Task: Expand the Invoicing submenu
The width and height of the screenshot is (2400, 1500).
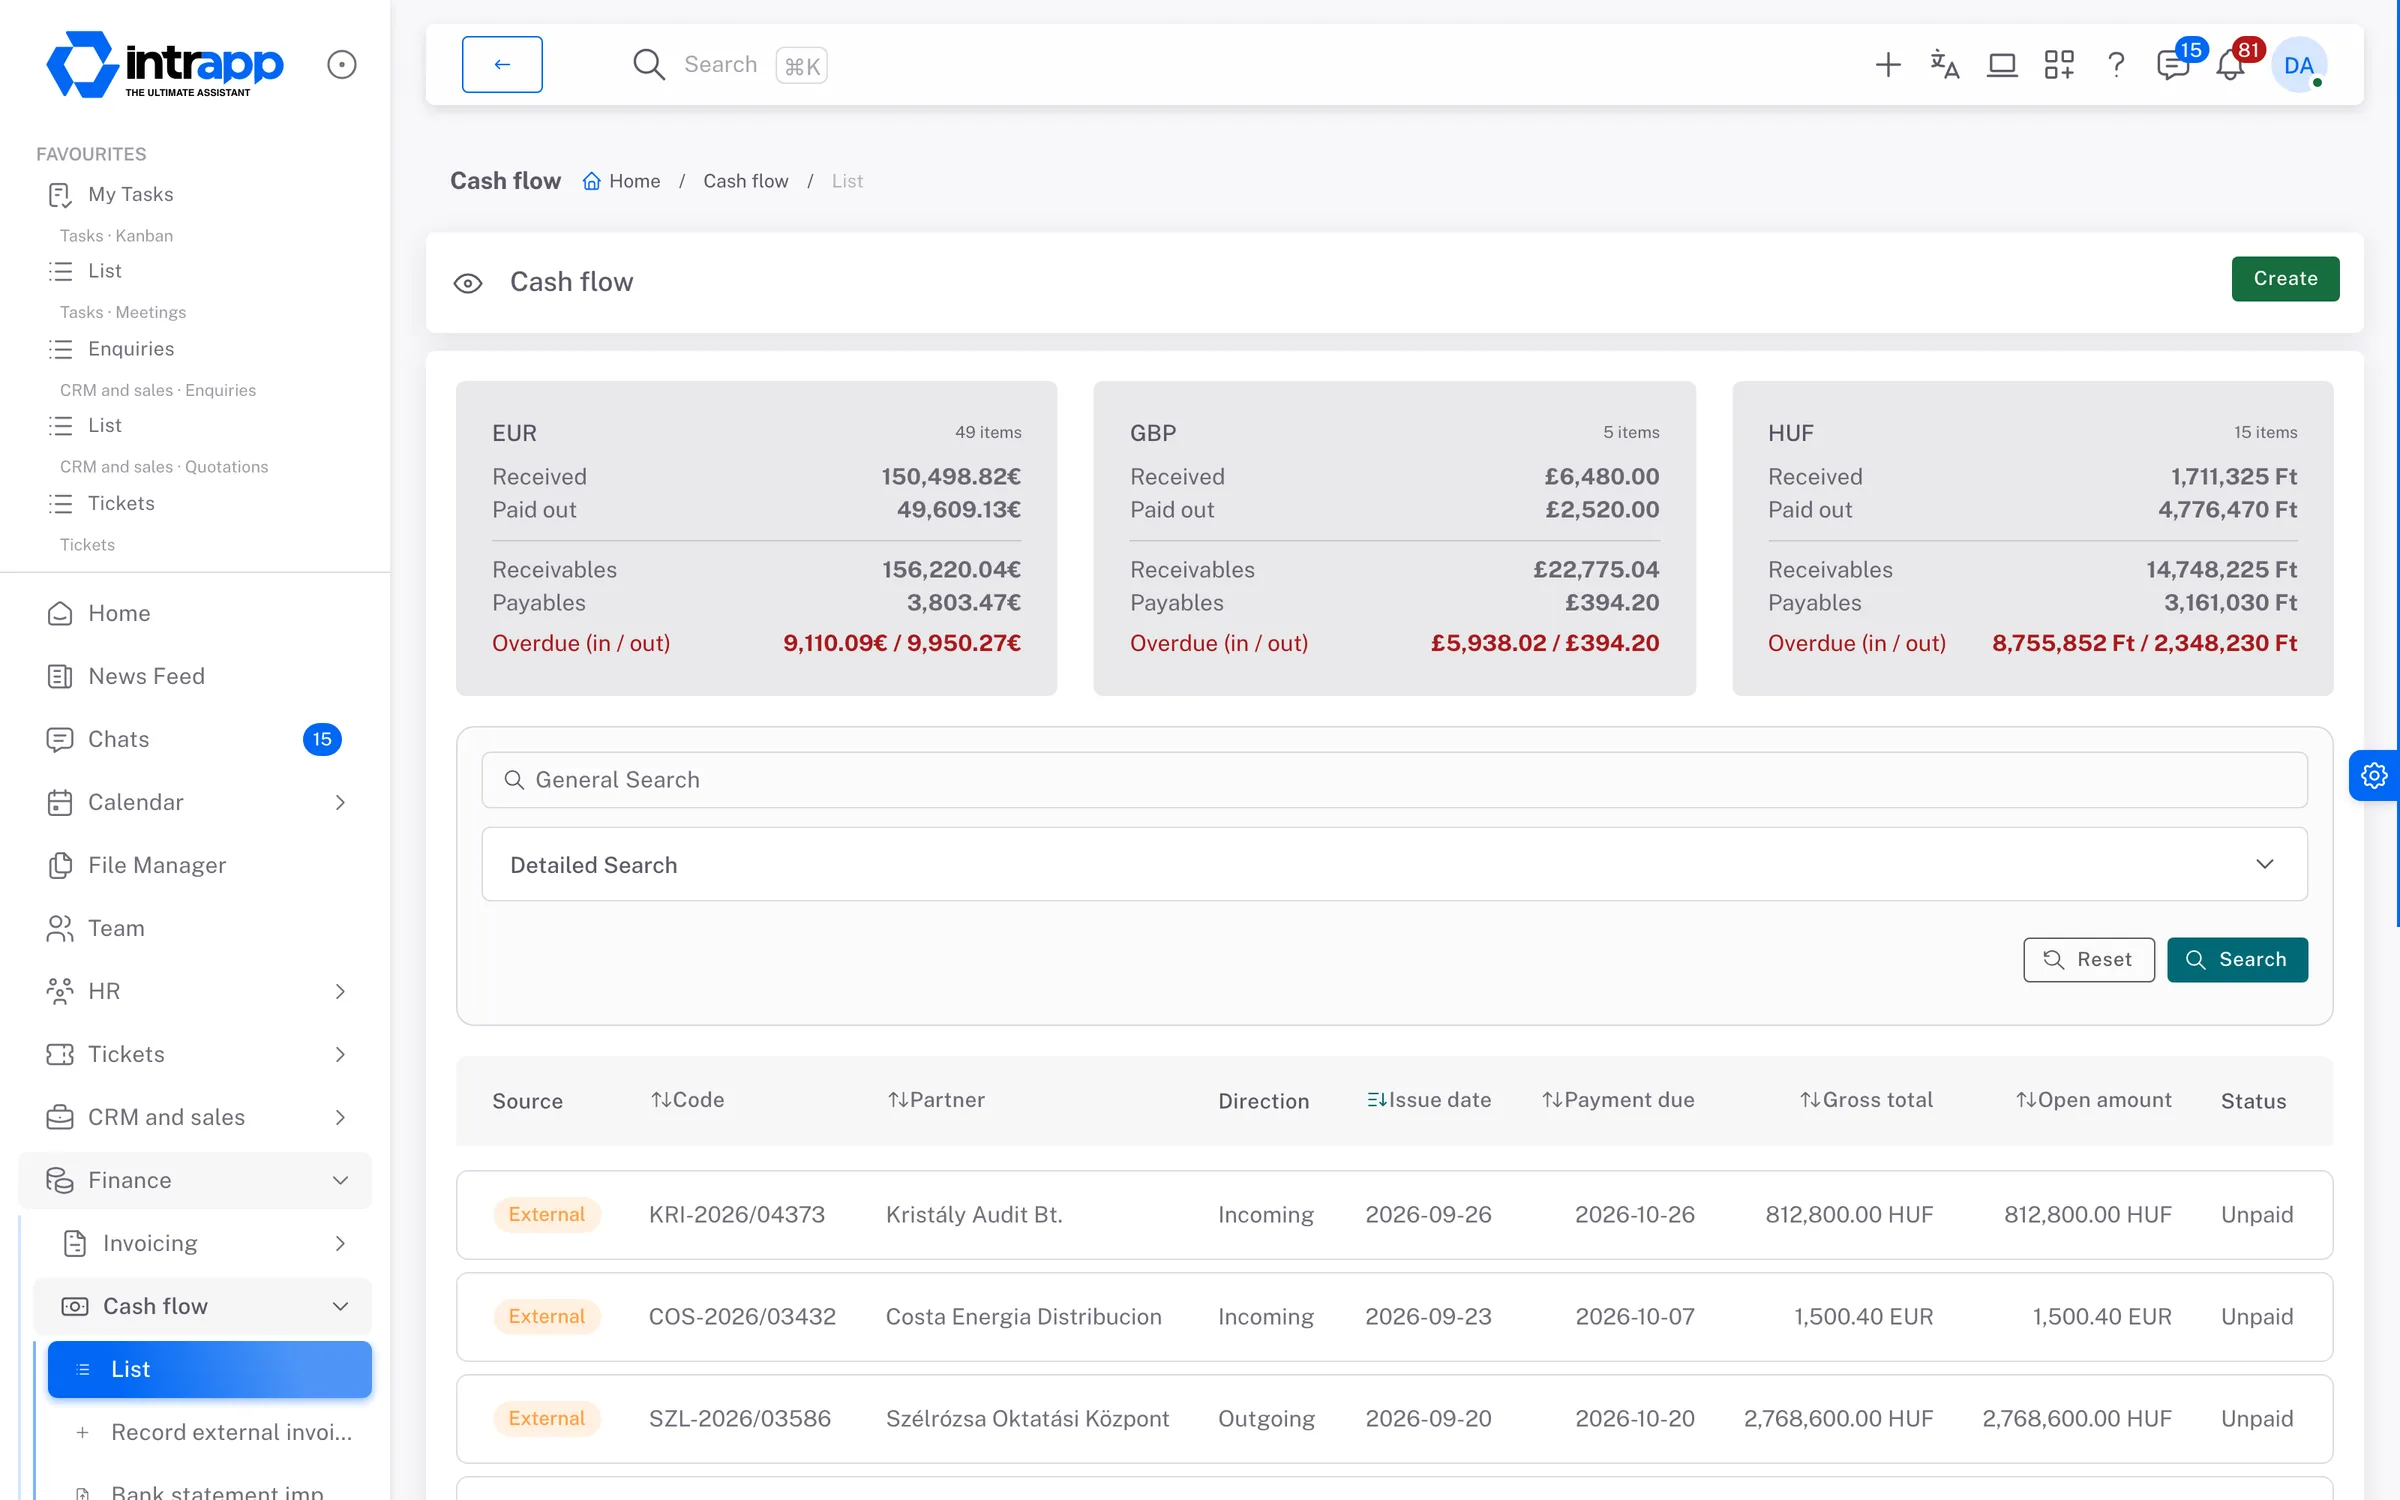Action: (x=203, y=1243)
